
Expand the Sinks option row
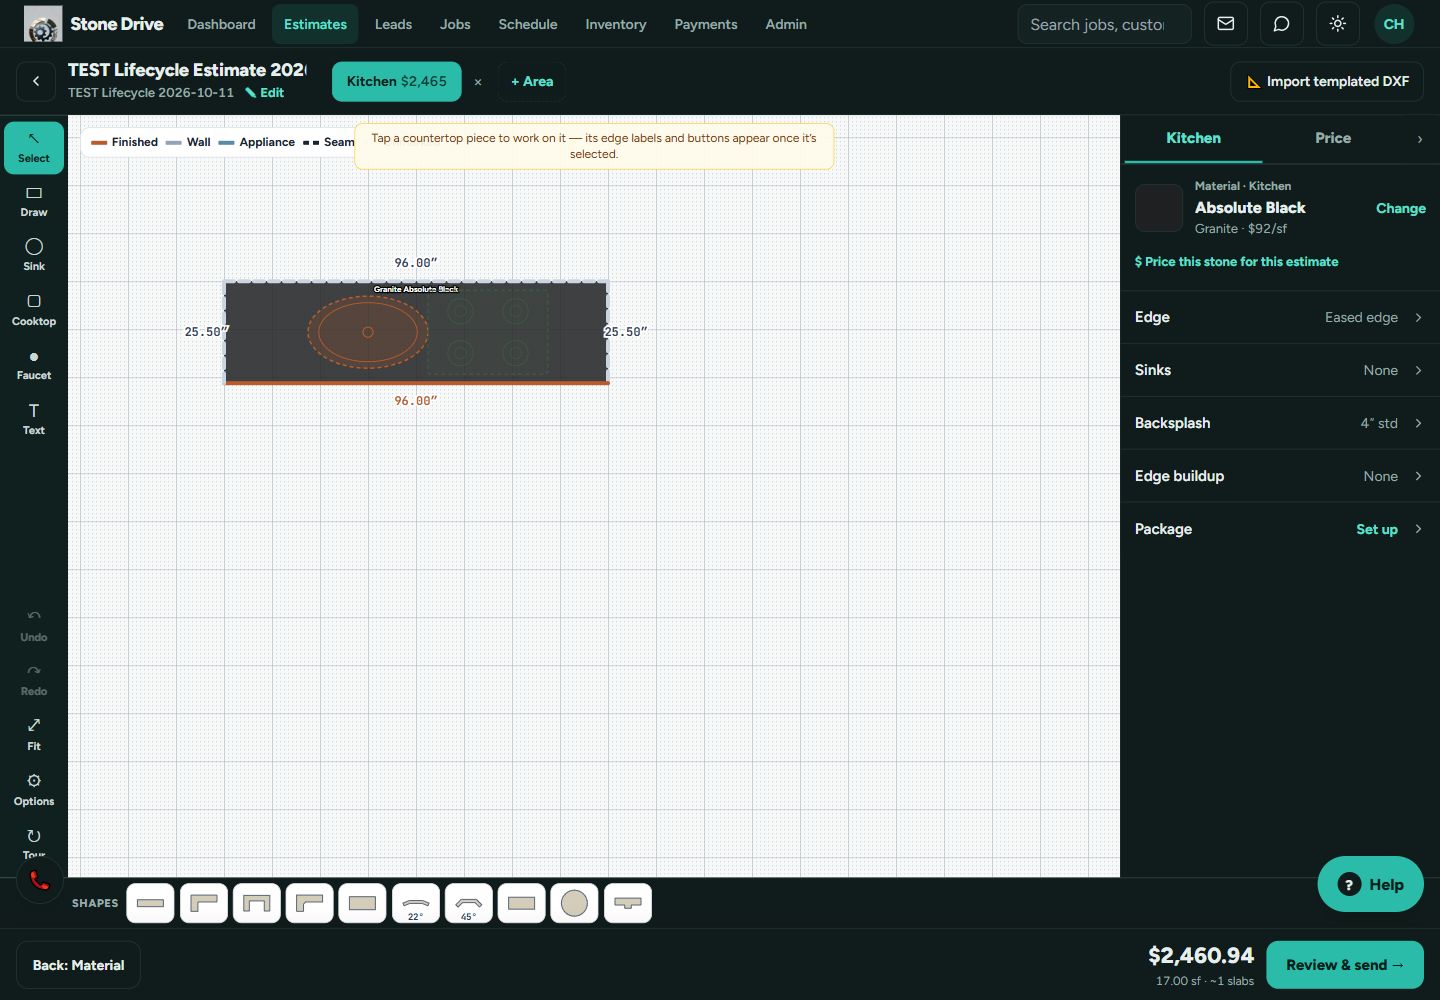(1280, 370)
